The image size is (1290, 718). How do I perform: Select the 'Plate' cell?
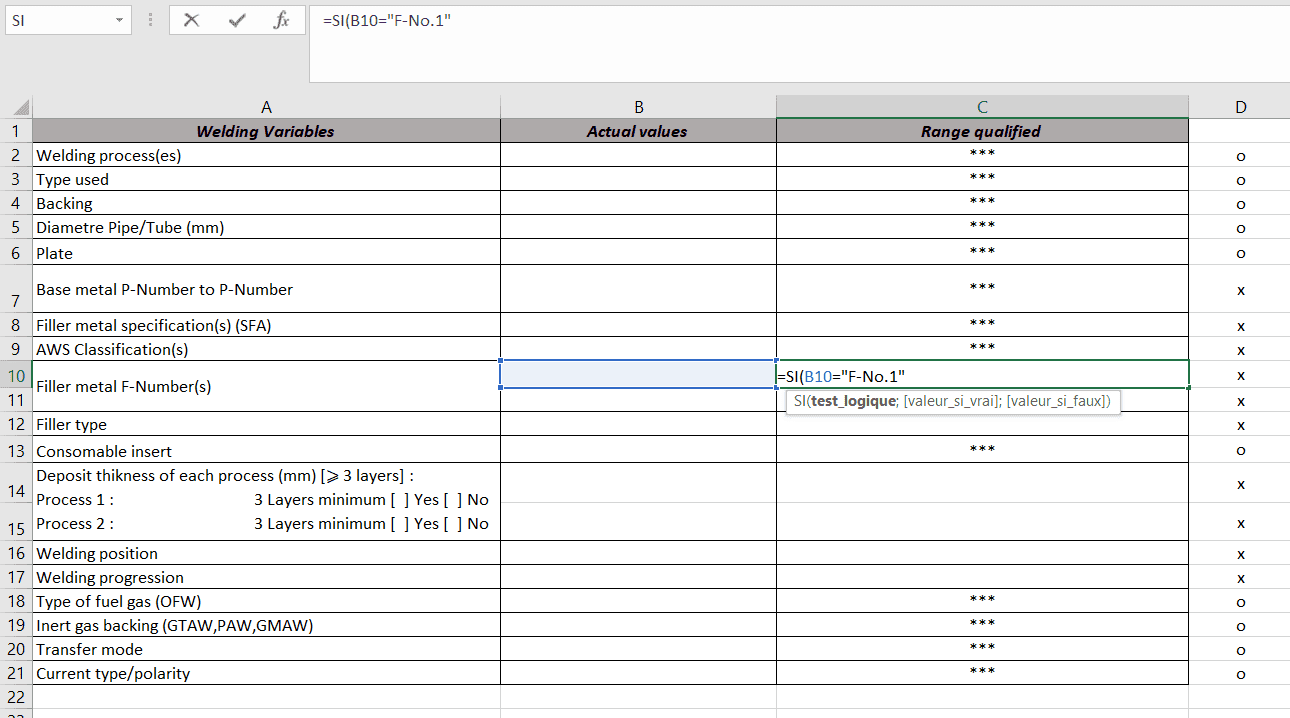pos(266,252)
